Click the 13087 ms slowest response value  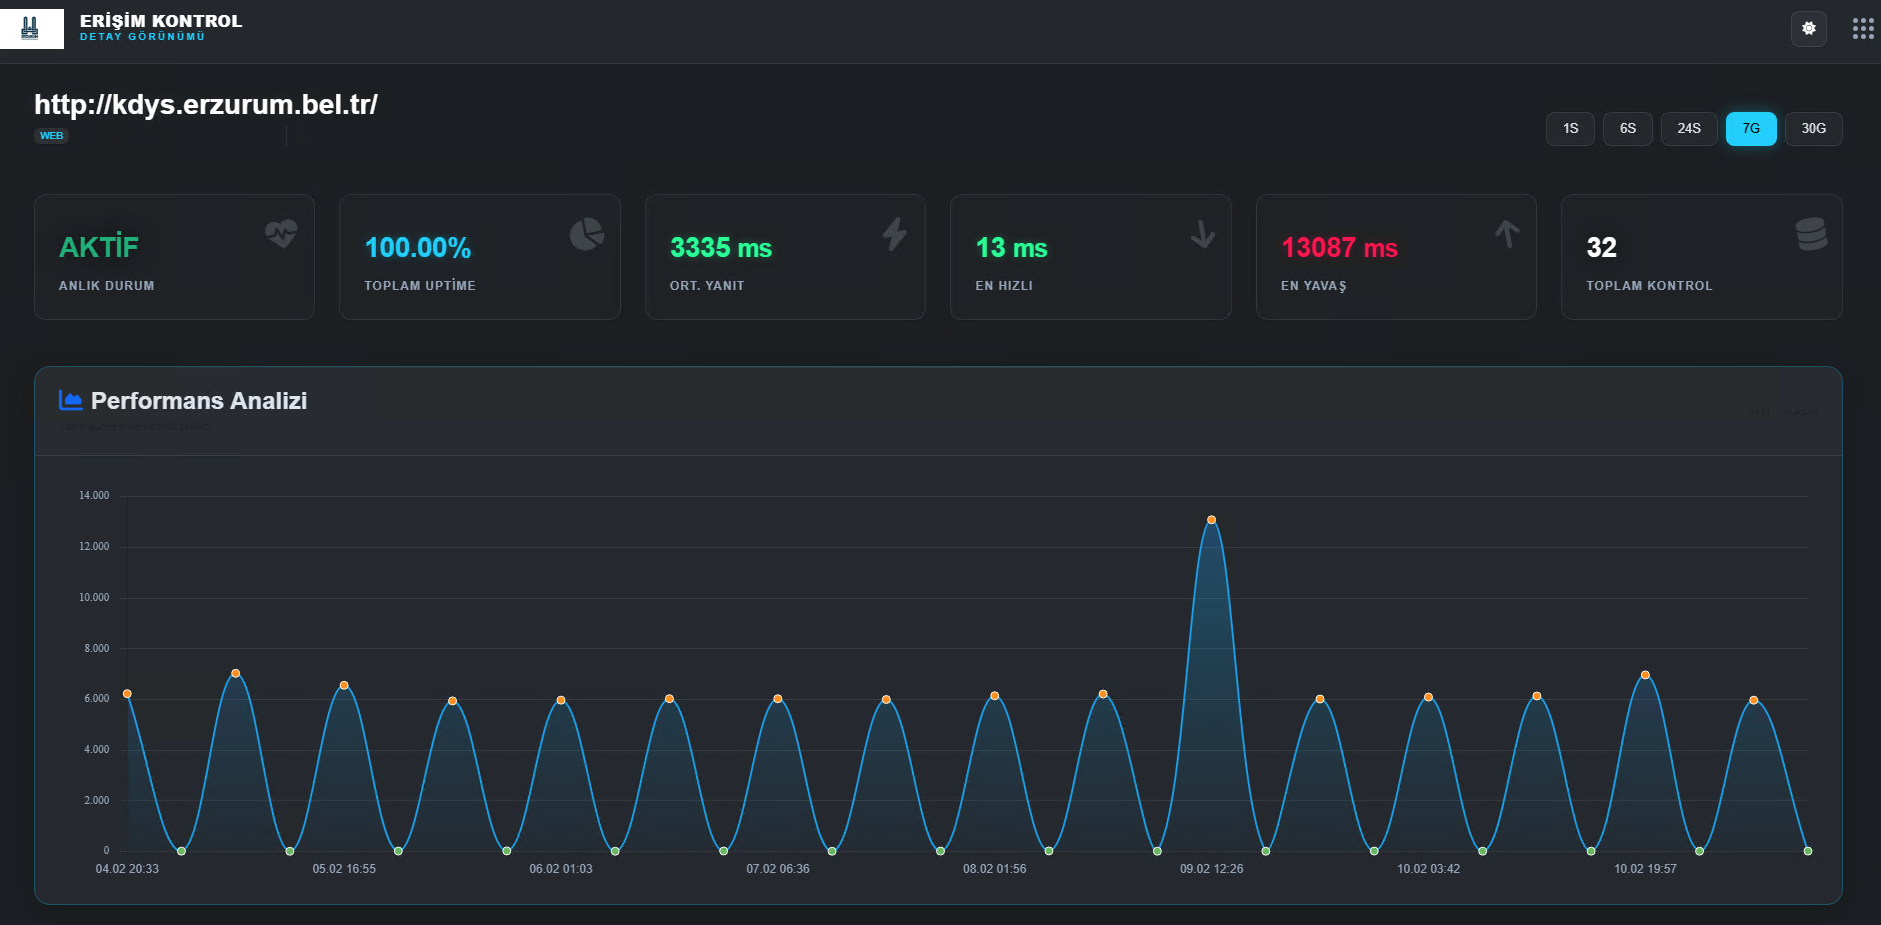1339,248
